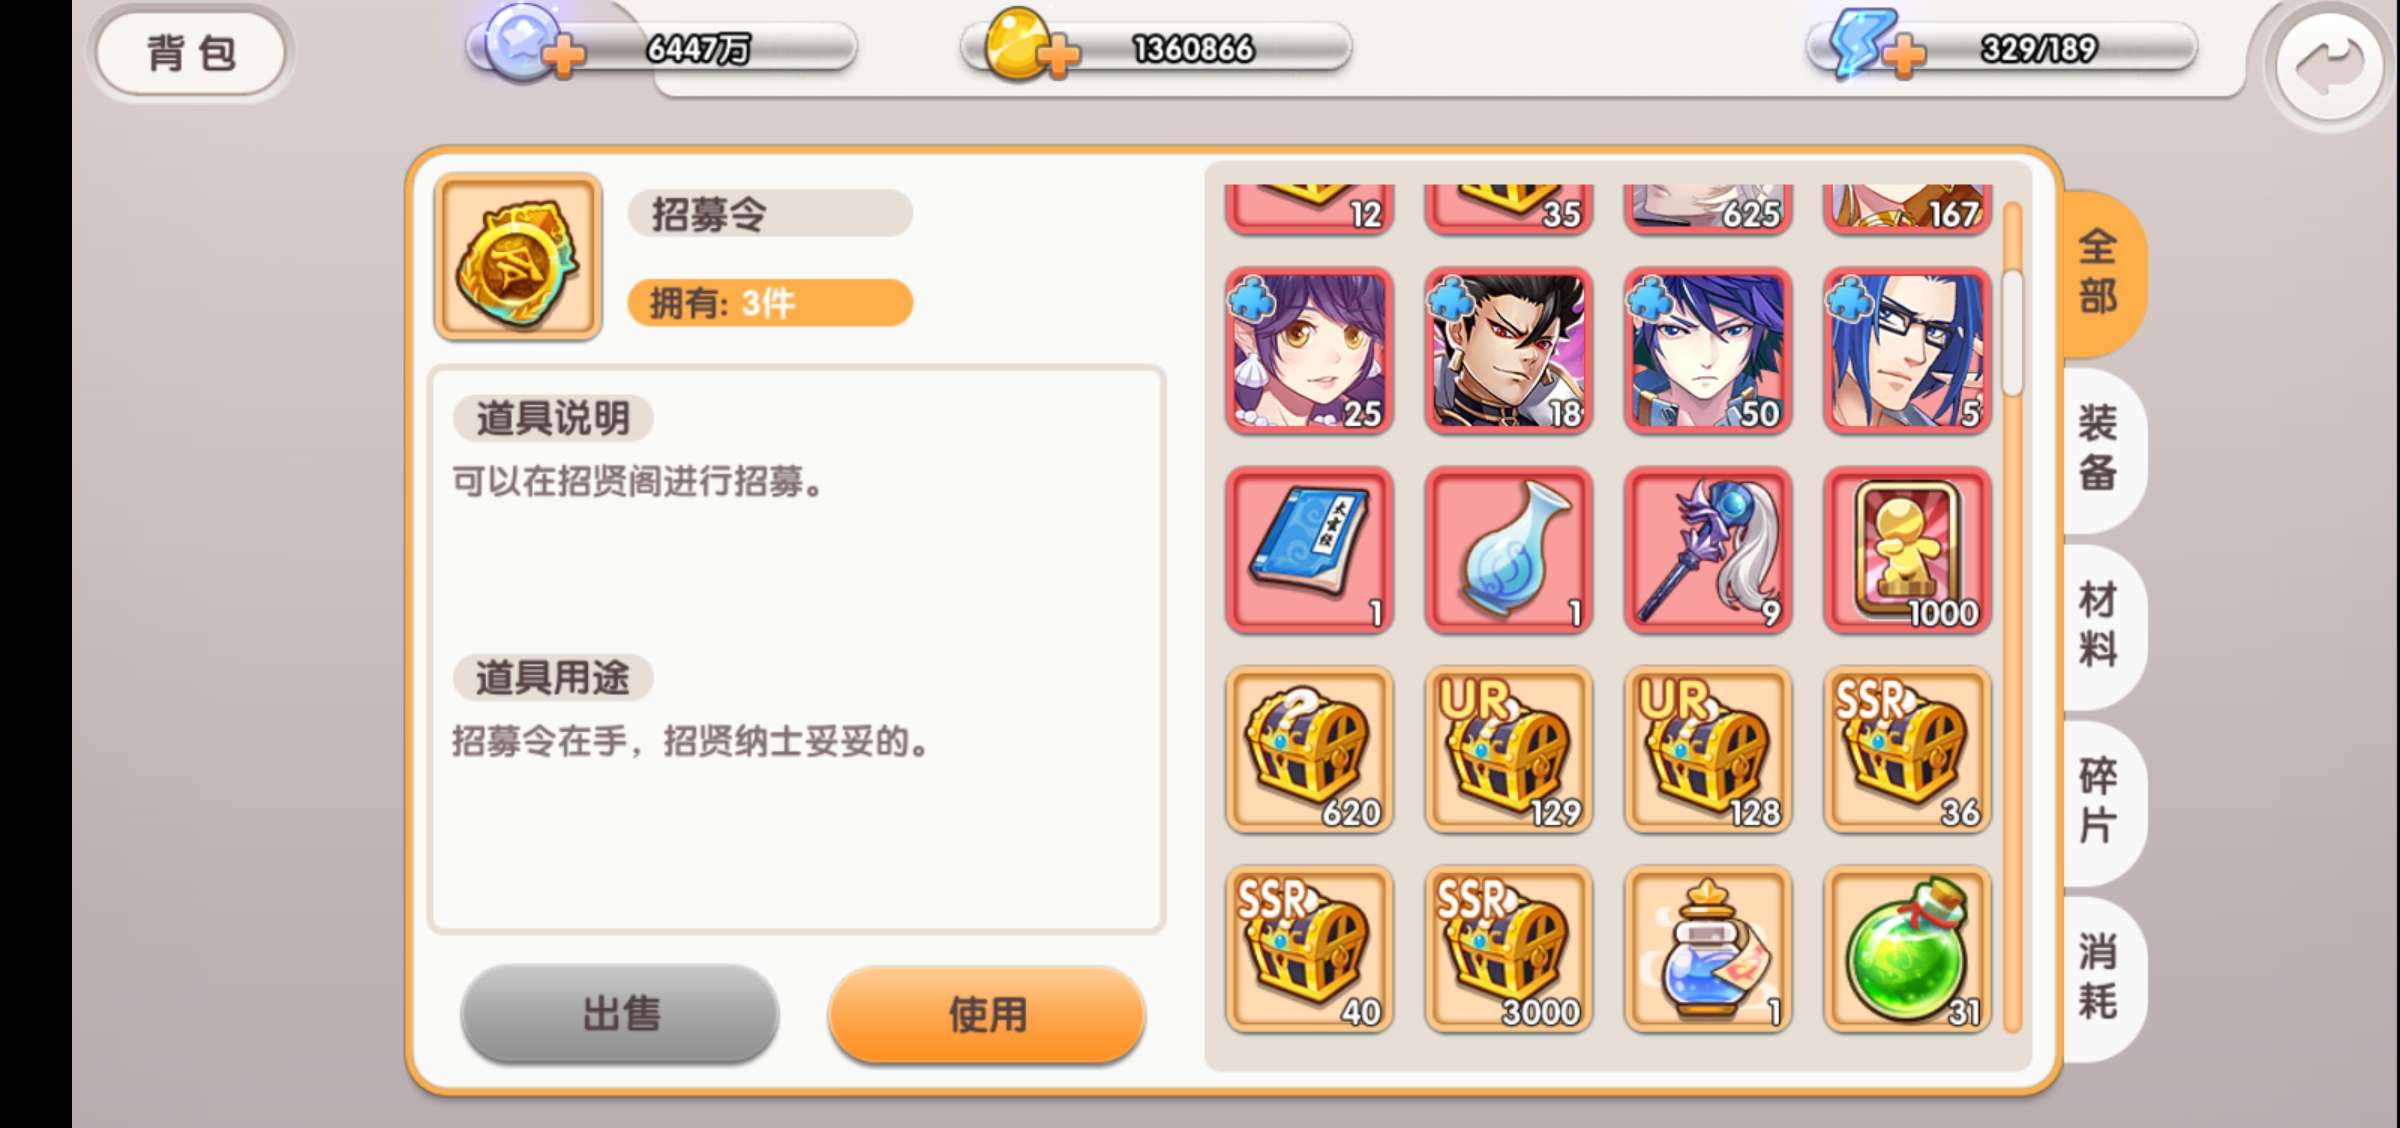Screen dimensions: 2400x1128
Task: Select the purple staff weapon item
Action: [x=1708, y=550]
